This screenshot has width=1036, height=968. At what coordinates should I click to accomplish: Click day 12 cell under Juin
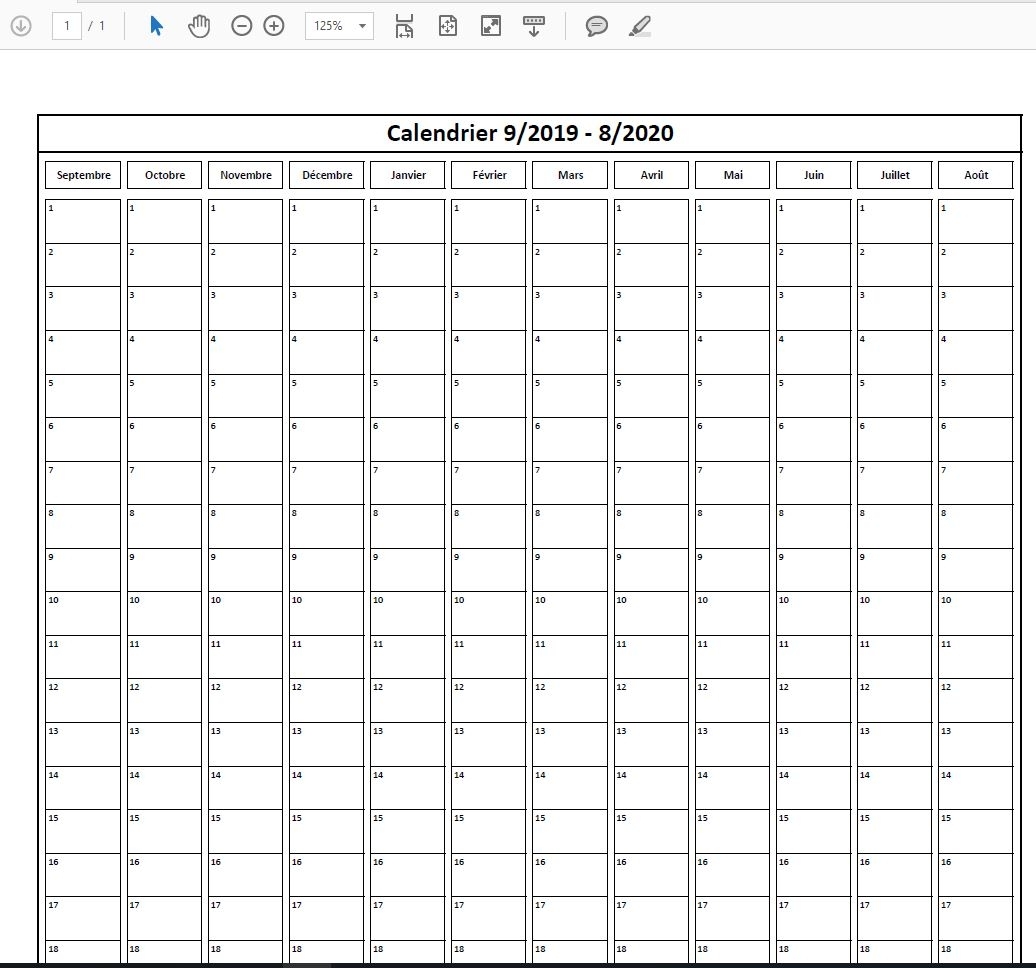(813, 700)
